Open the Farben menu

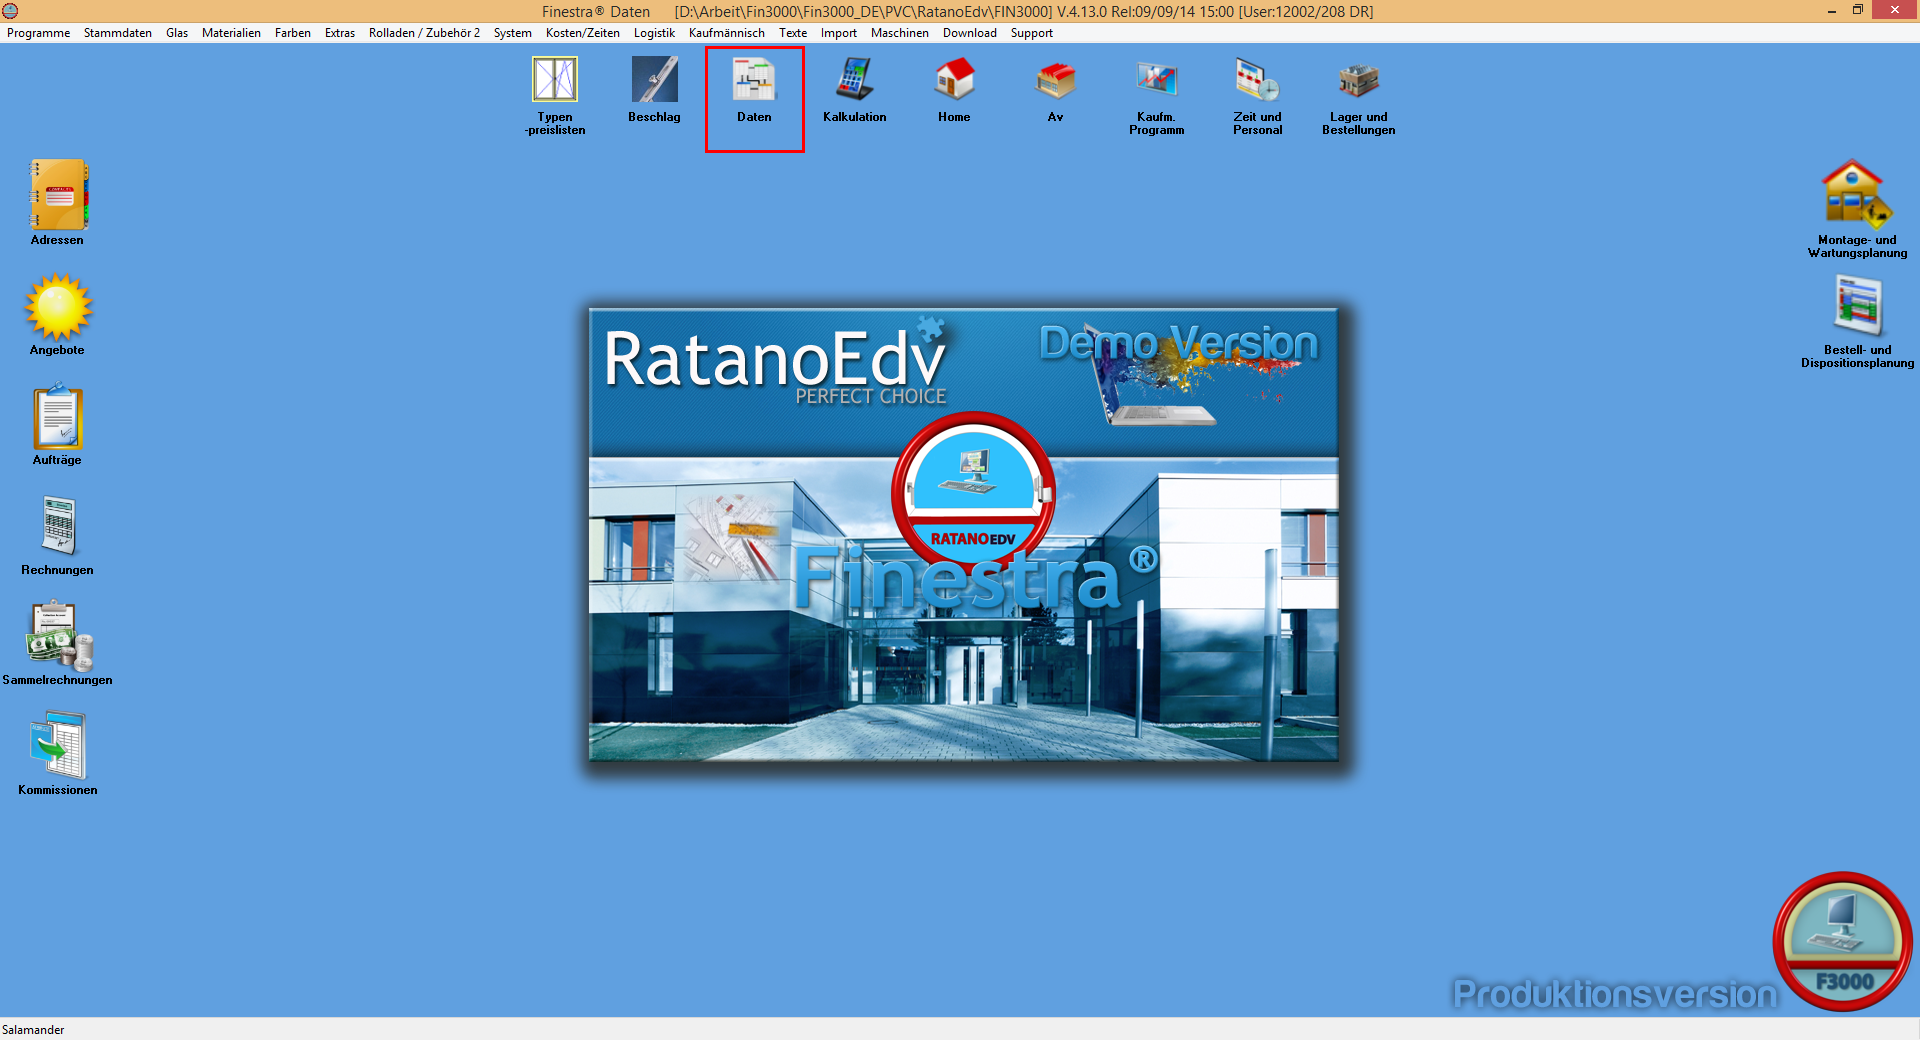293,33
